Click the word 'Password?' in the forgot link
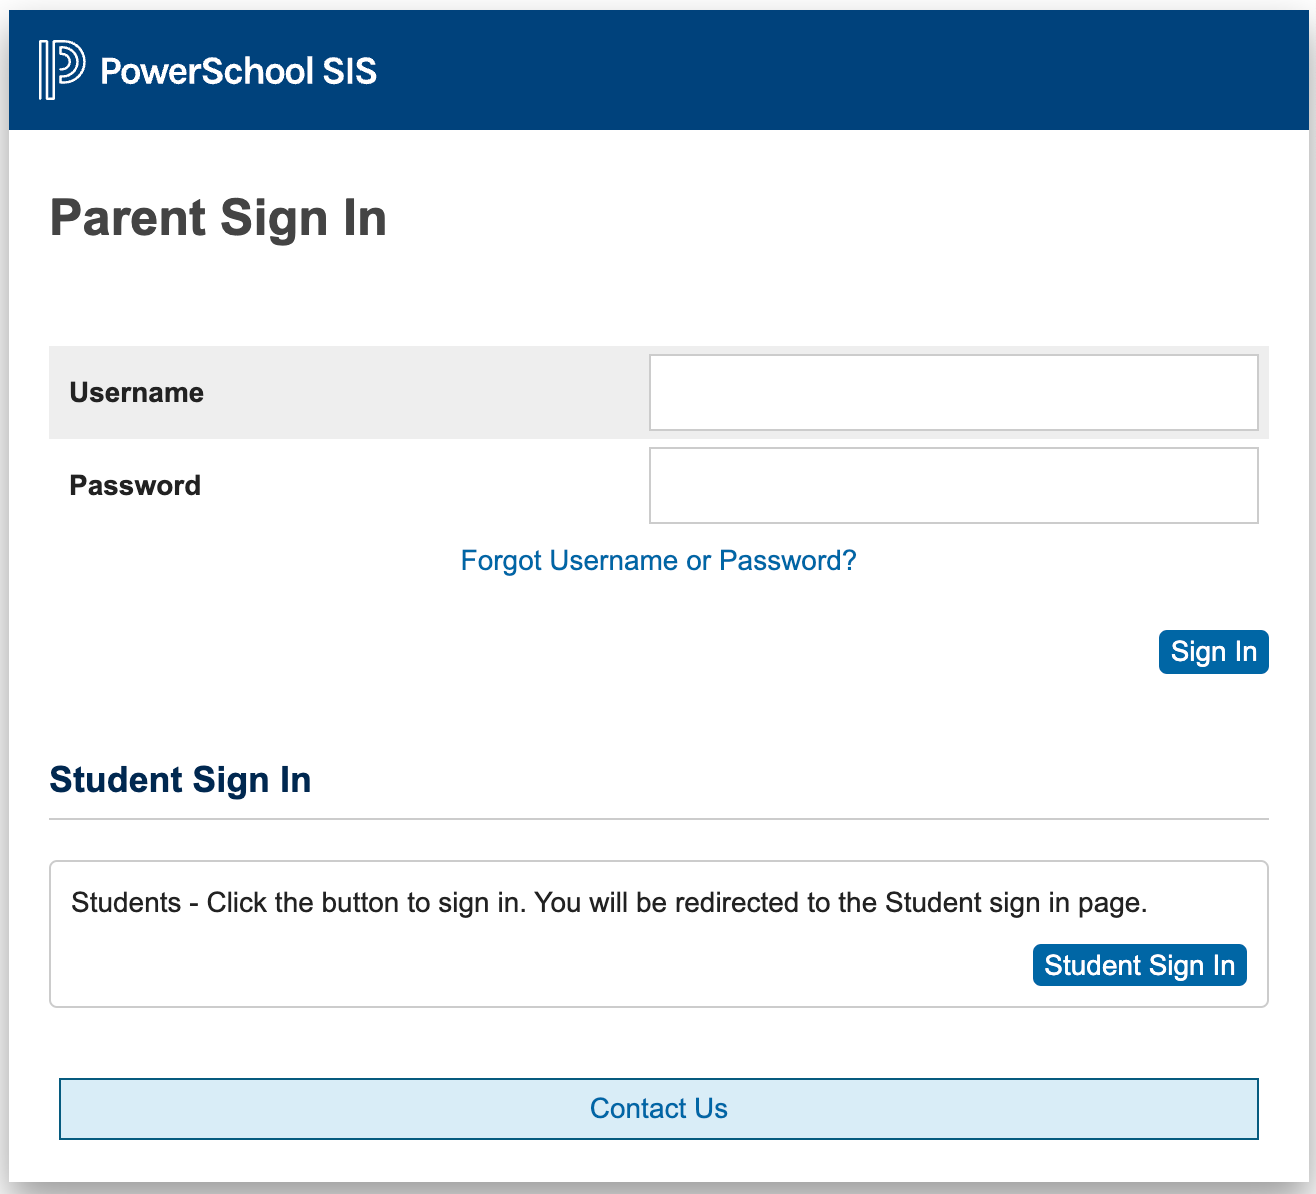The width and height of the screenshot is (1316, 1194). (788, 560)
